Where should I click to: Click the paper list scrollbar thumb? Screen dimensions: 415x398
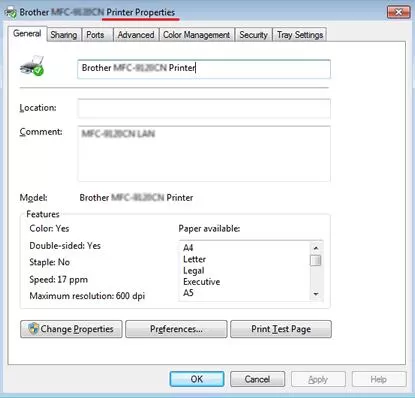(316, 260)
